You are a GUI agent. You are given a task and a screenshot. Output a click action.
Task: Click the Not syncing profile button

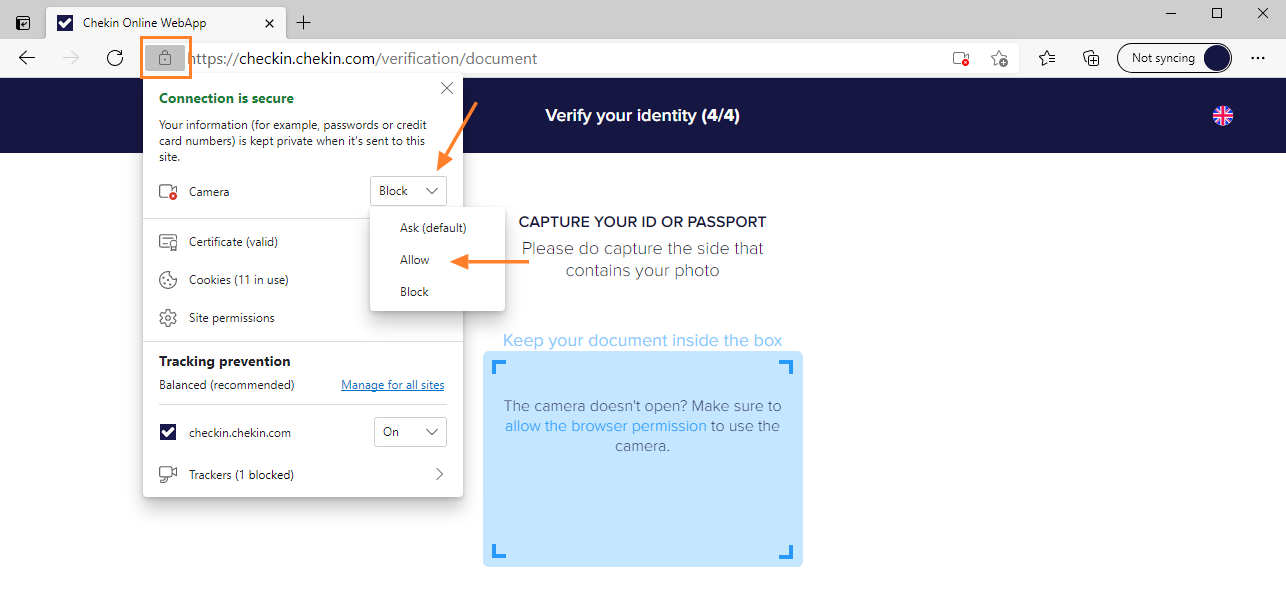(x=1174, y=58)
